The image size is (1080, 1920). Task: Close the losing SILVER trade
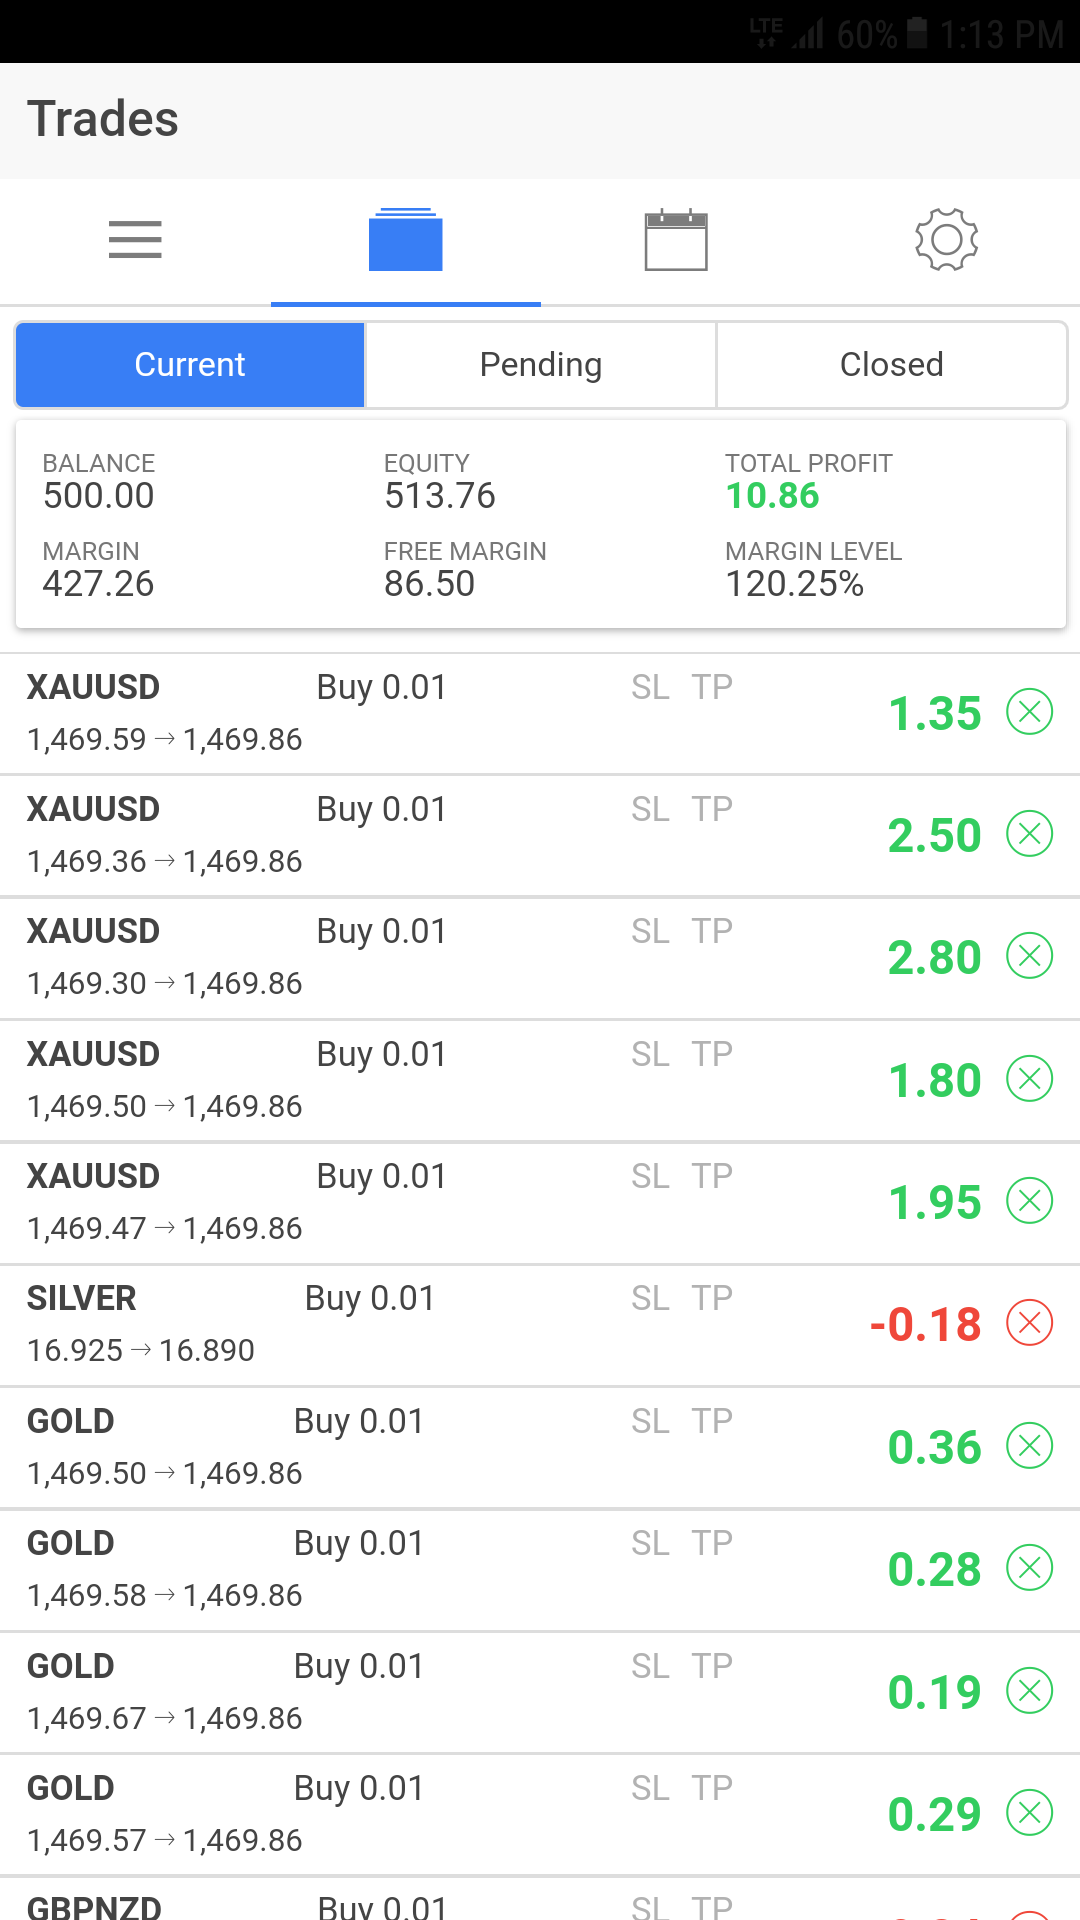tap(1029, 1323)
